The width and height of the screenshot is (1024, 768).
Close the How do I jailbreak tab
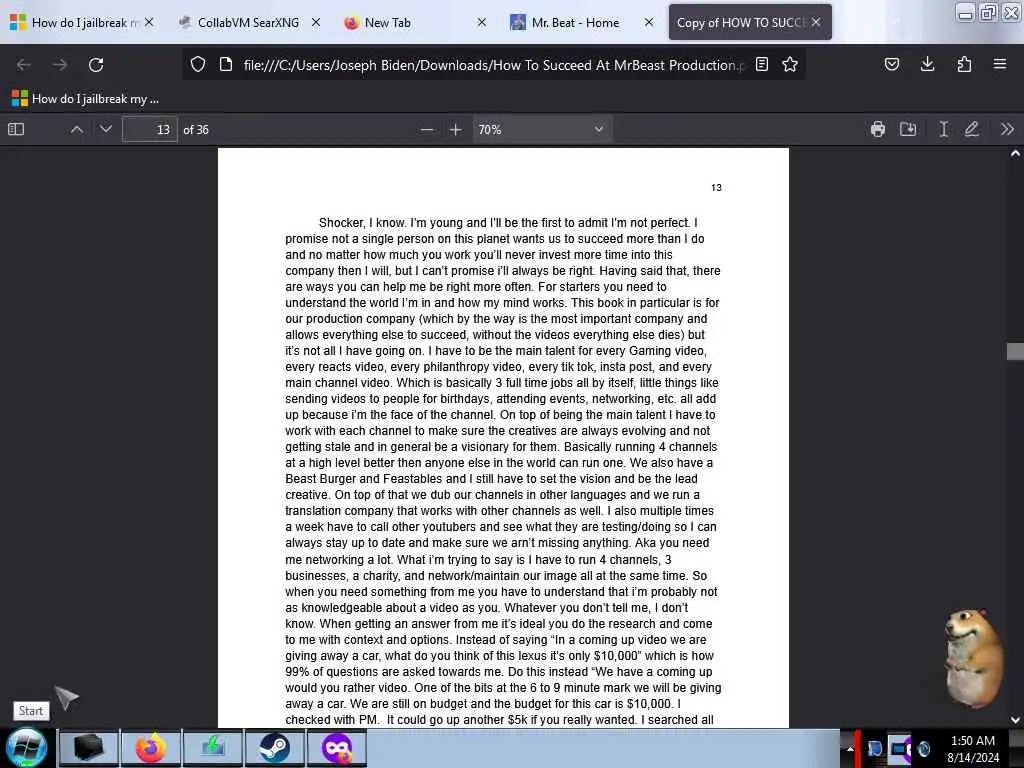click(149, 22)
